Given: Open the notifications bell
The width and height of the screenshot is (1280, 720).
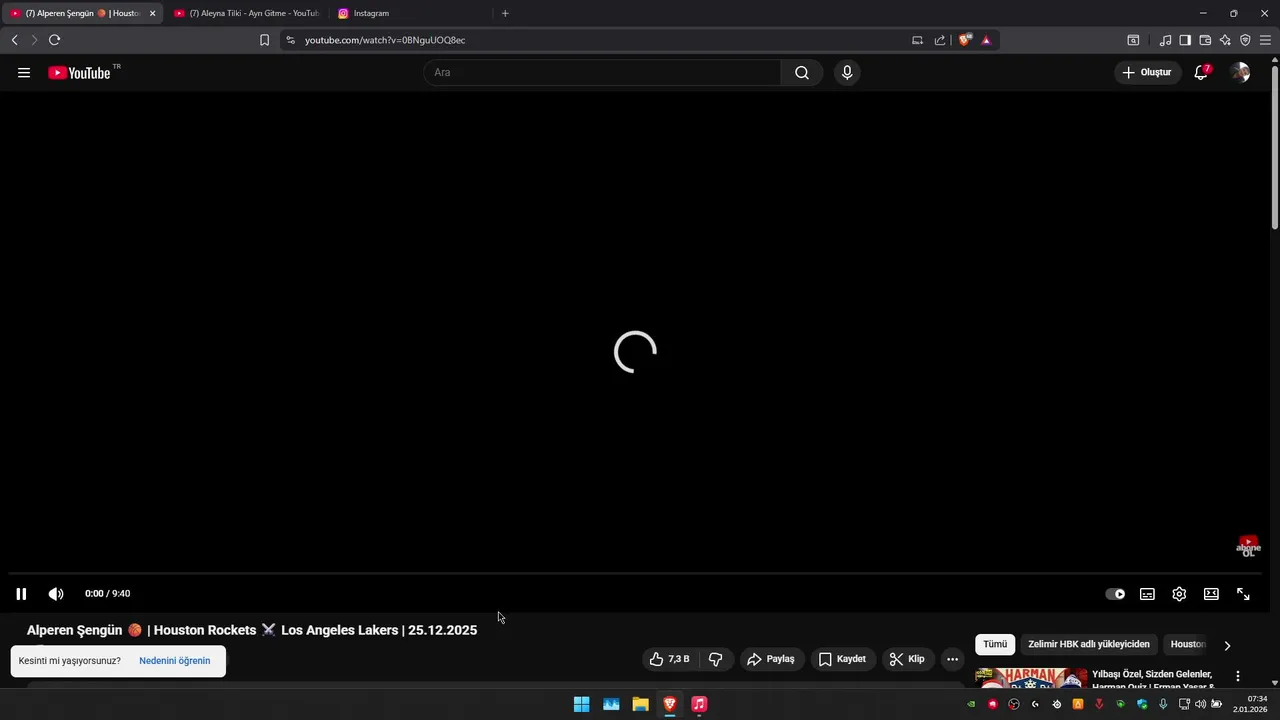Looking at the screenshot, I should point(1201,72).
